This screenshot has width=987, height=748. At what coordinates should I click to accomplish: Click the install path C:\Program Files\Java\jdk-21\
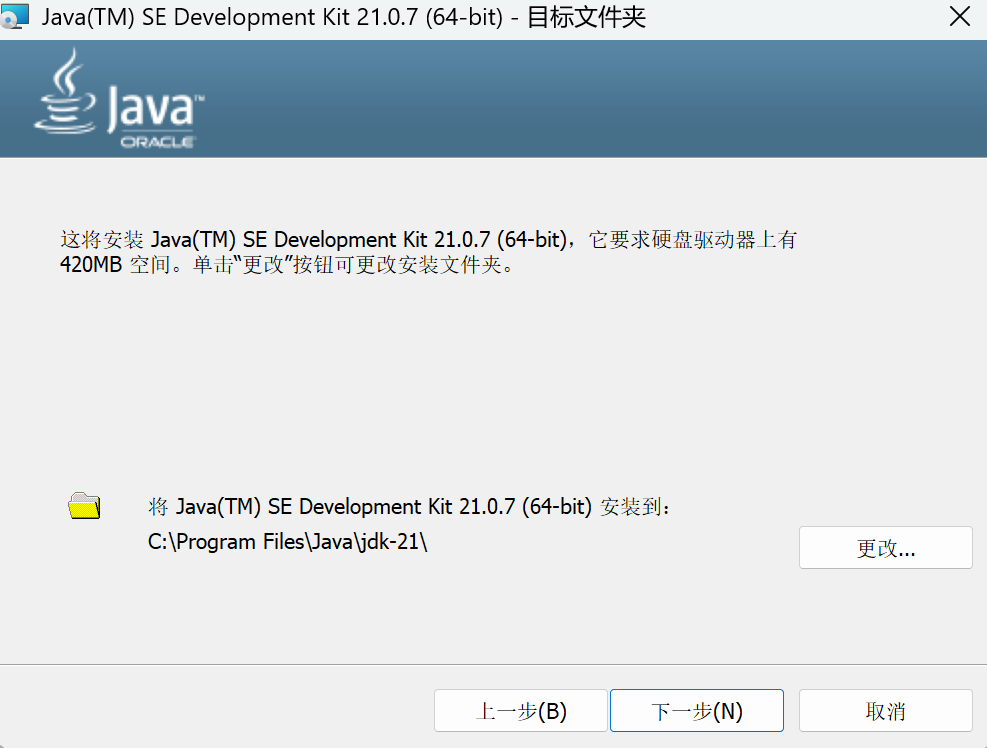287,541
